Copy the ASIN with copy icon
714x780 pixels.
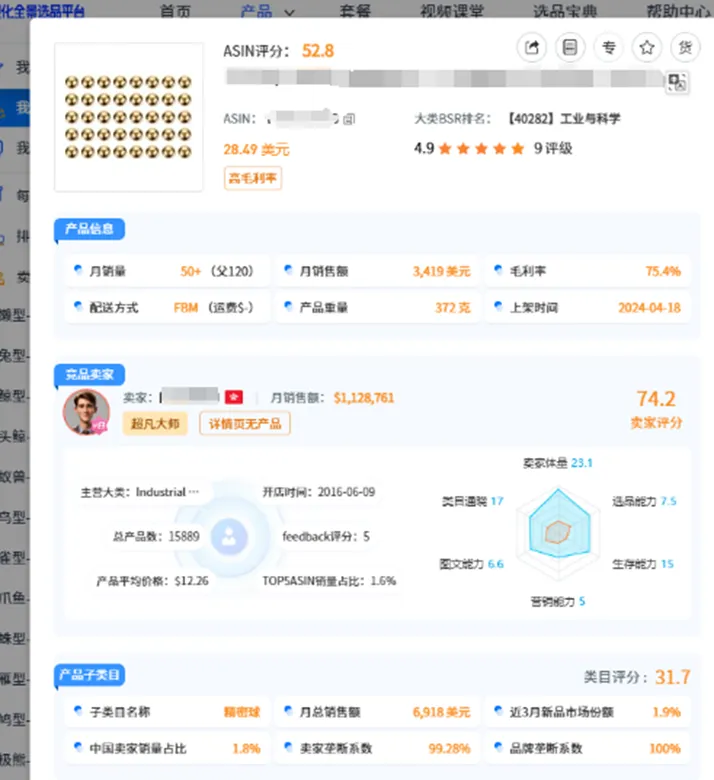(x=349, y=119)
